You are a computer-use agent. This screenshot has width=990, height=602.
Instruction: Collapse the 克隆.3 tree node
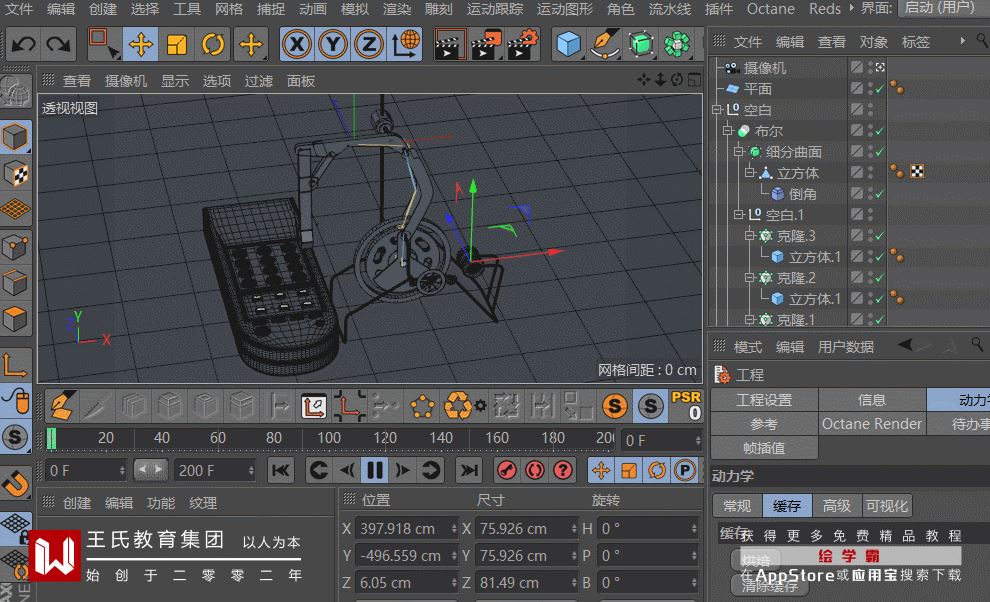[x=750, y=236]
